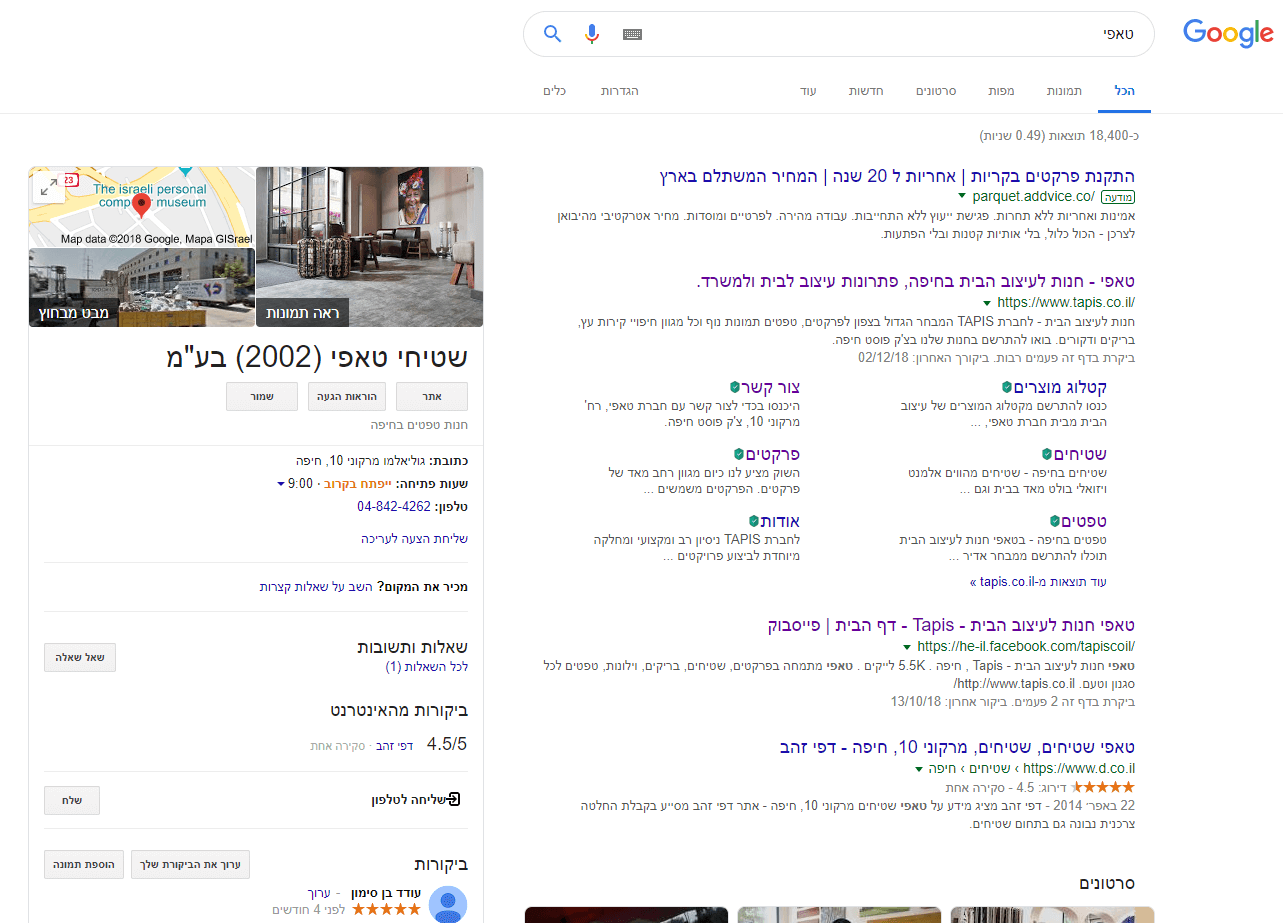The height and width of the screenshot is (923, 1283).
Task: Click the orange review stars in knowledge panel
Action: (386, 909)
